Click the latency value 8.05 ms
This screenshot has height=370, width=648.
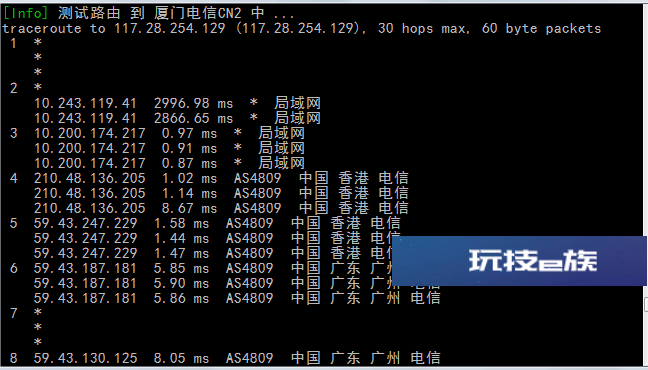point(181,358)
